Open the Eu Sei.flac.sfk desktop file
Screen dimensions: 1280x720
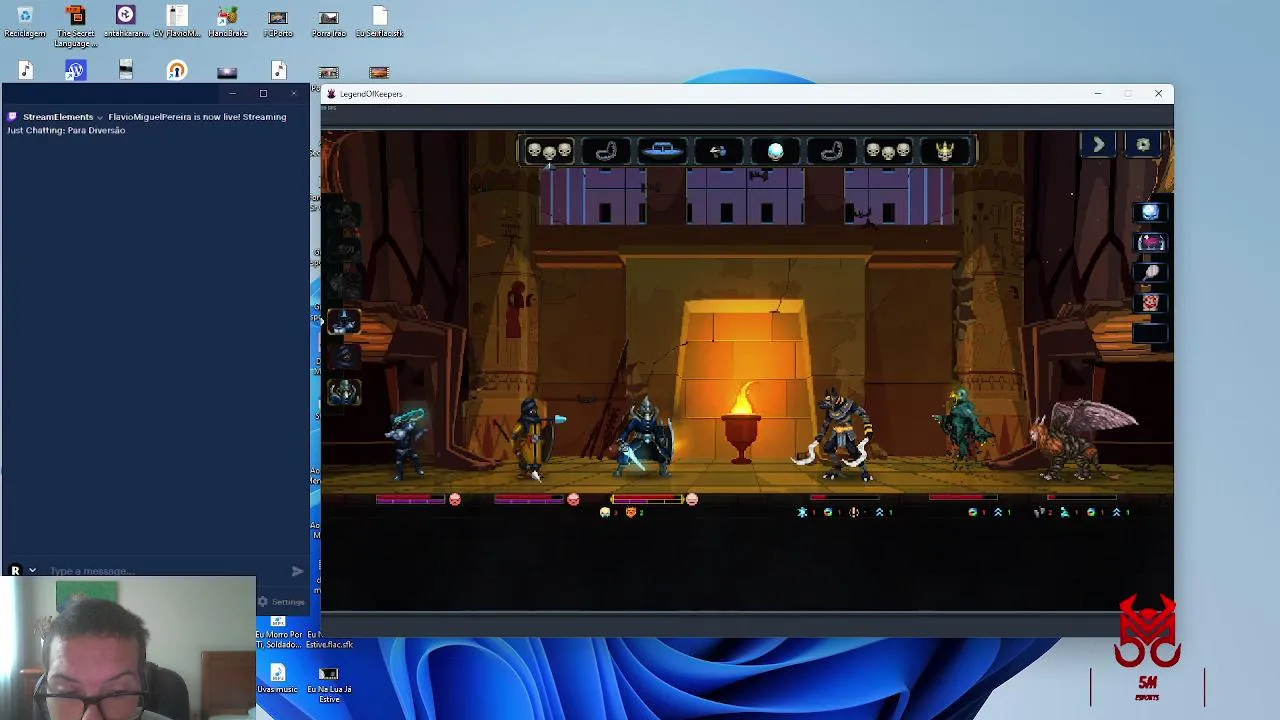(x=379, y=22)
